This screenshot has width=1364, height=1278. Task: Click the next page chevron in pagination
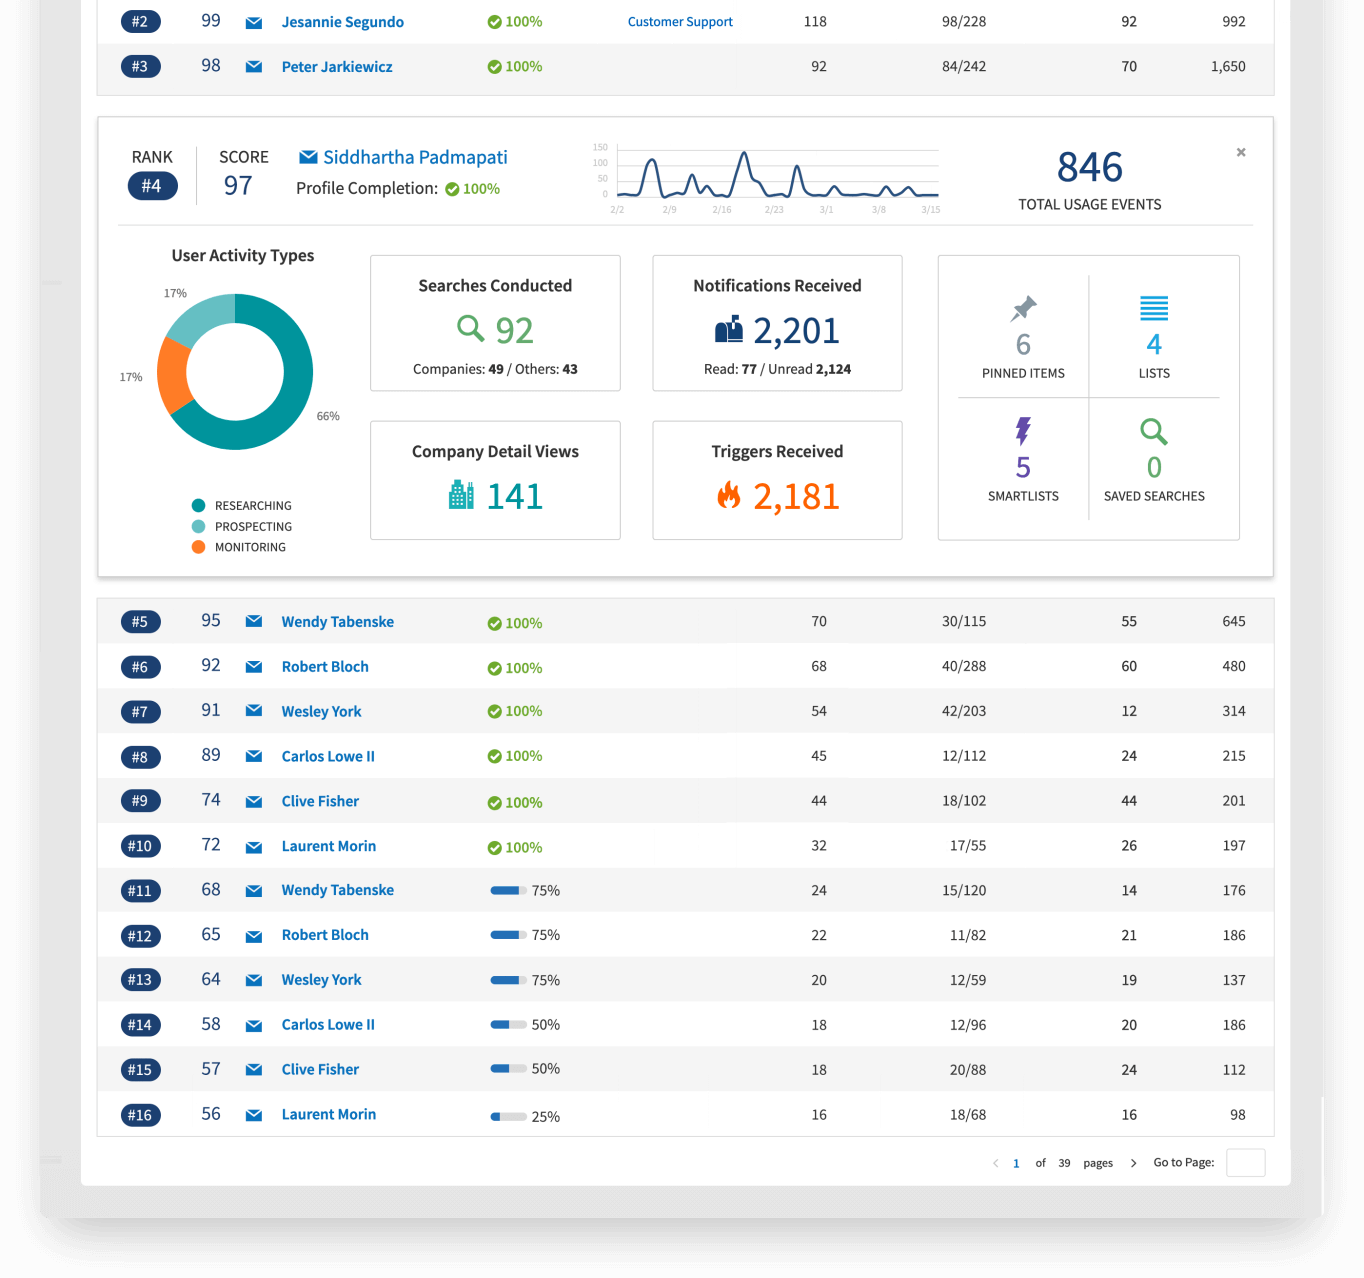coord(1133,1163)
